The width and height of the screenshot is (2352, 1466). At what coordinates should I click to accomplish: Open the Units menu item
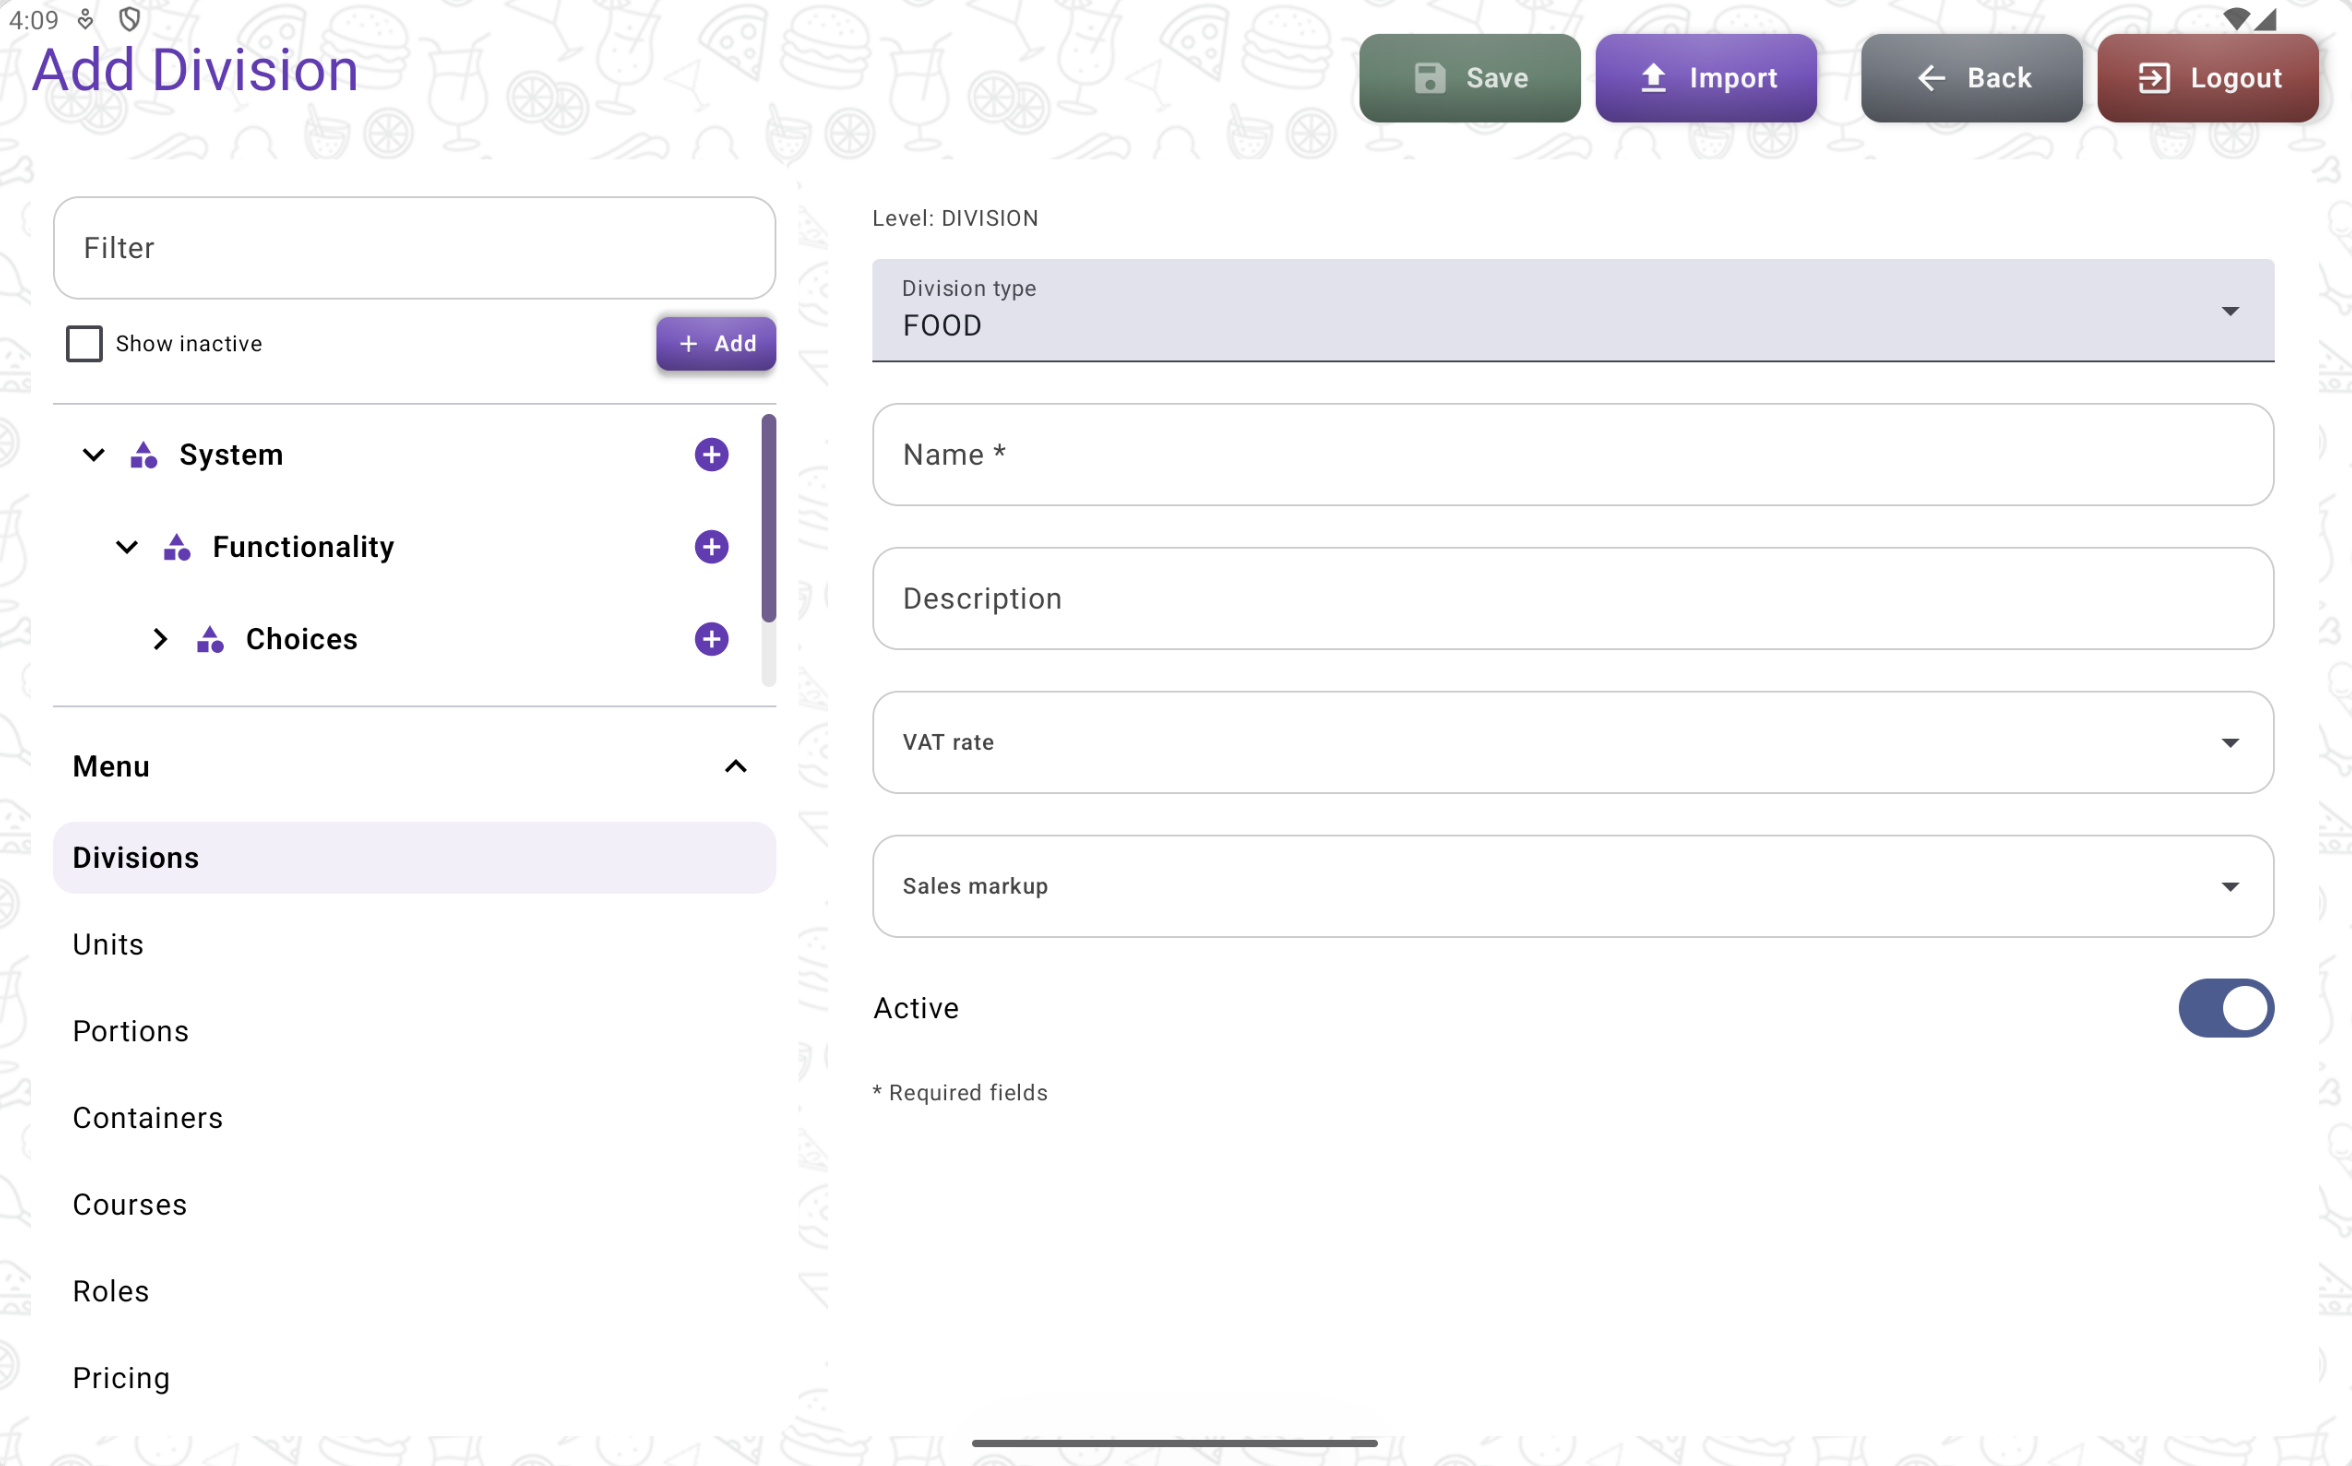(414, 944)
